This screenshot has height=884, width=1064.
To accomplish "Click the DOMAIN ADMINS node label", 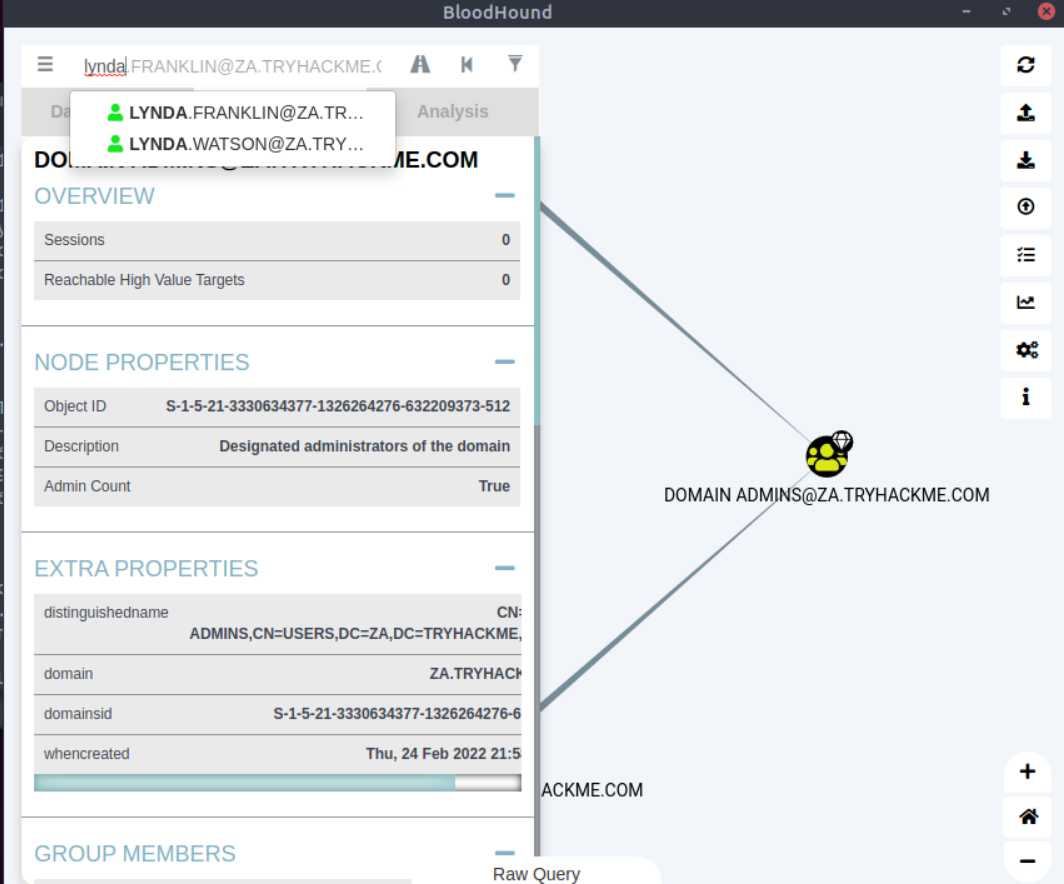I will (826, 495).
